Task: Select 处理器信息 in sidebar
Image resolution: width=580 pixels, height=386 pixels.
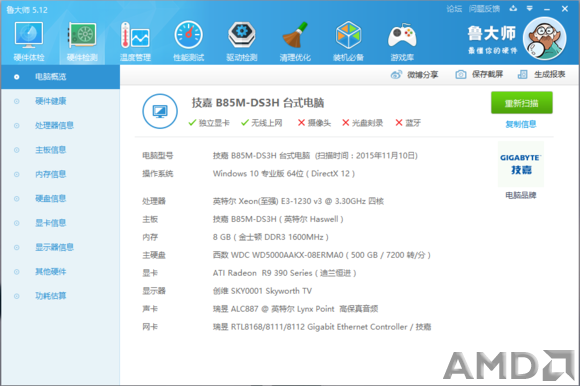Action: point(54,125)
